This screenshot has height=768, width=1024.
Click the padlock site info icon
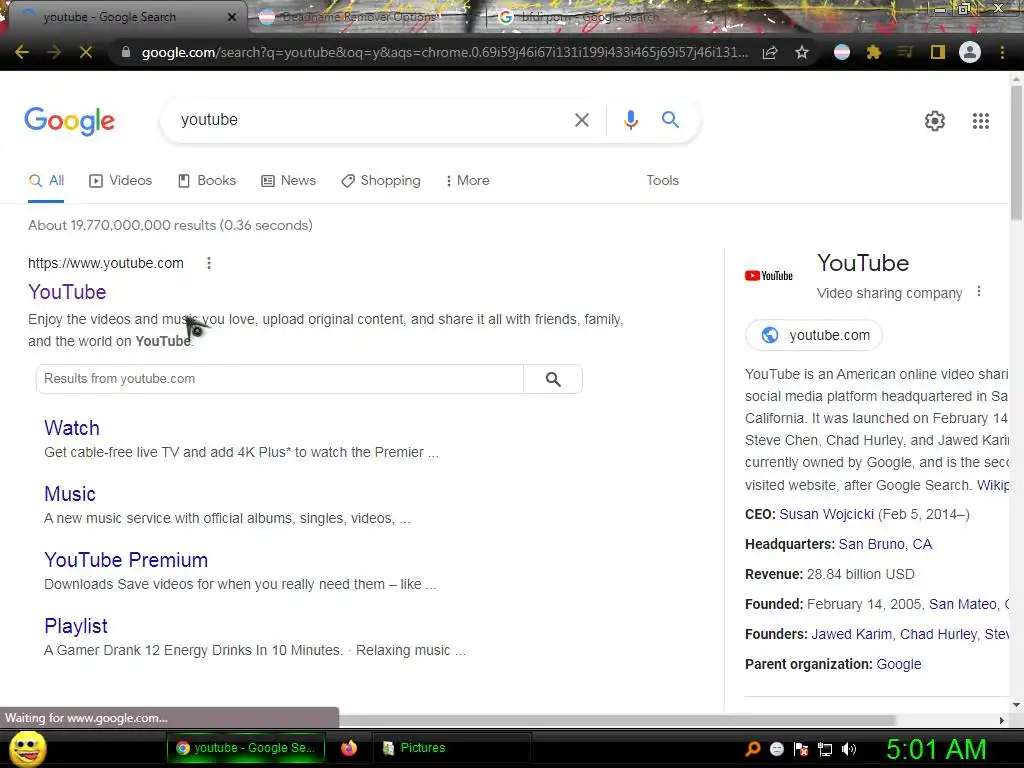(x=126, y=52)
